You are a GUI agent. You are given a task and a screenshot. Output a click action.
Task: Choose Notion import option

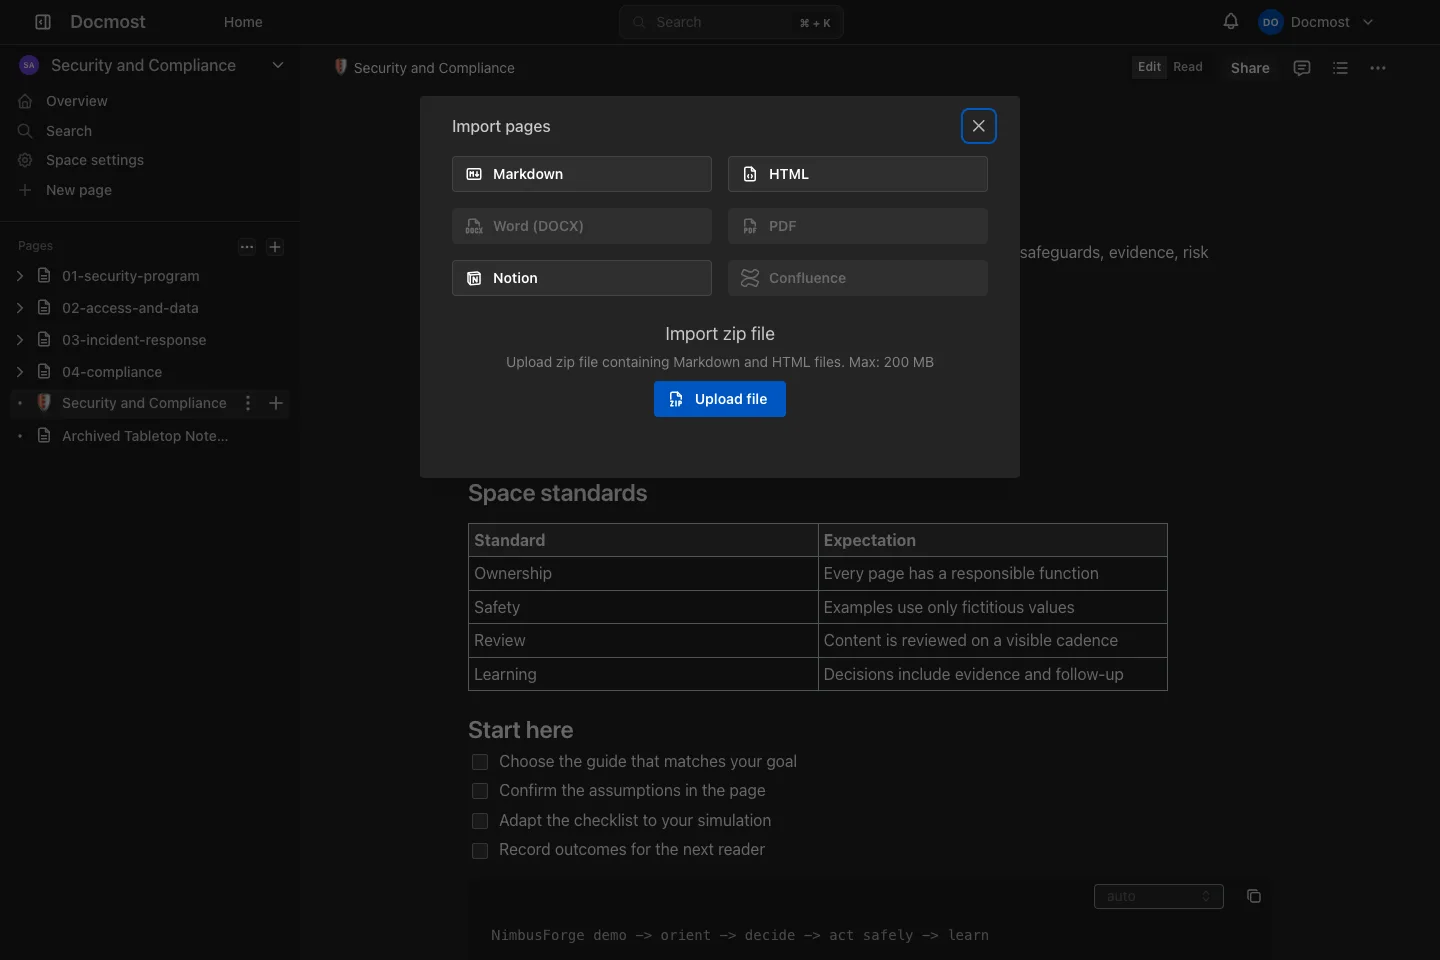tap(582, 278)
